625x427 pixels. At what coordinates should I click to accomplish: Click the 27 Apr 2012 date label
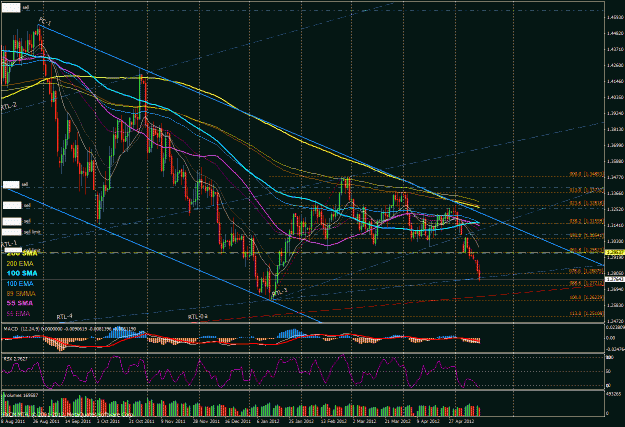462,421
